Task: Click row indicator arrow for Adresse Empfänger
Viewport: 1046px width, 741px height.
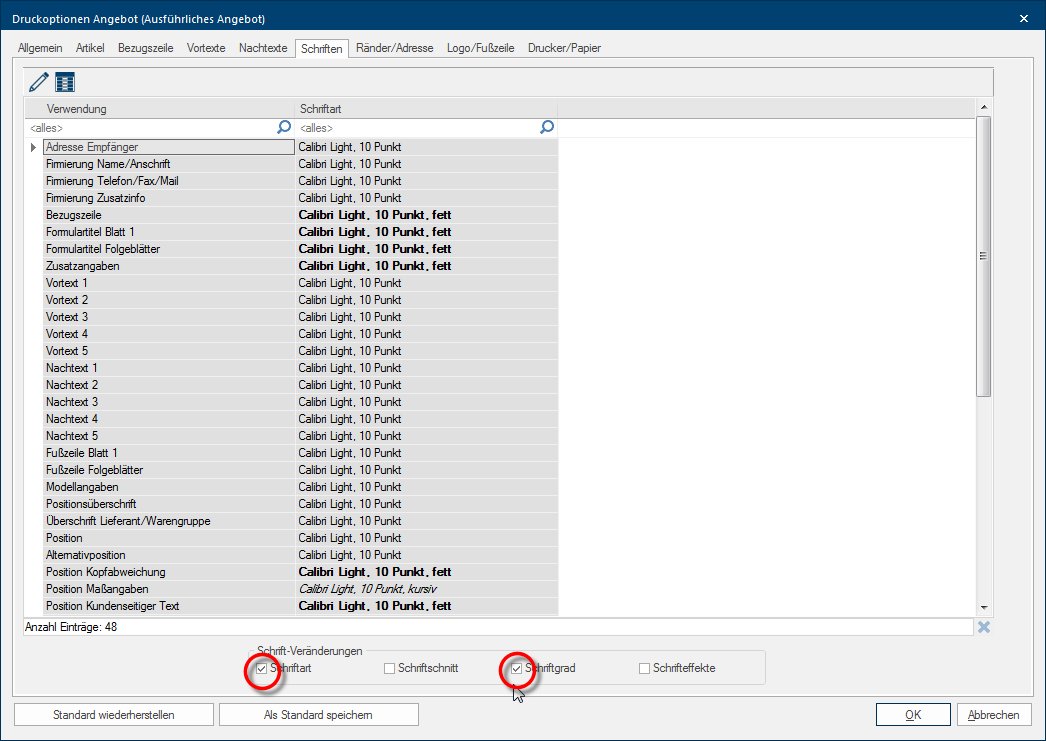Action: (34, 147)
